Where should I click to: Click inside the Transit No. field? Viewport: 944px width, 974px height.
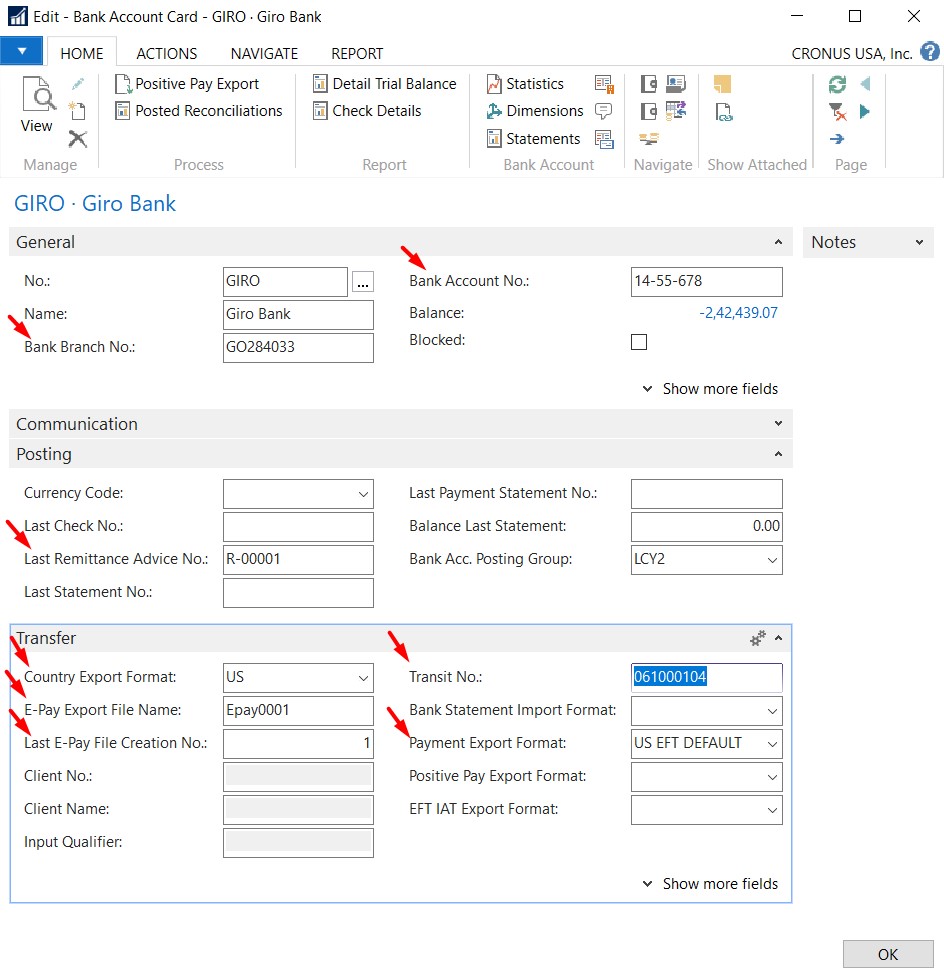[705, 677]
